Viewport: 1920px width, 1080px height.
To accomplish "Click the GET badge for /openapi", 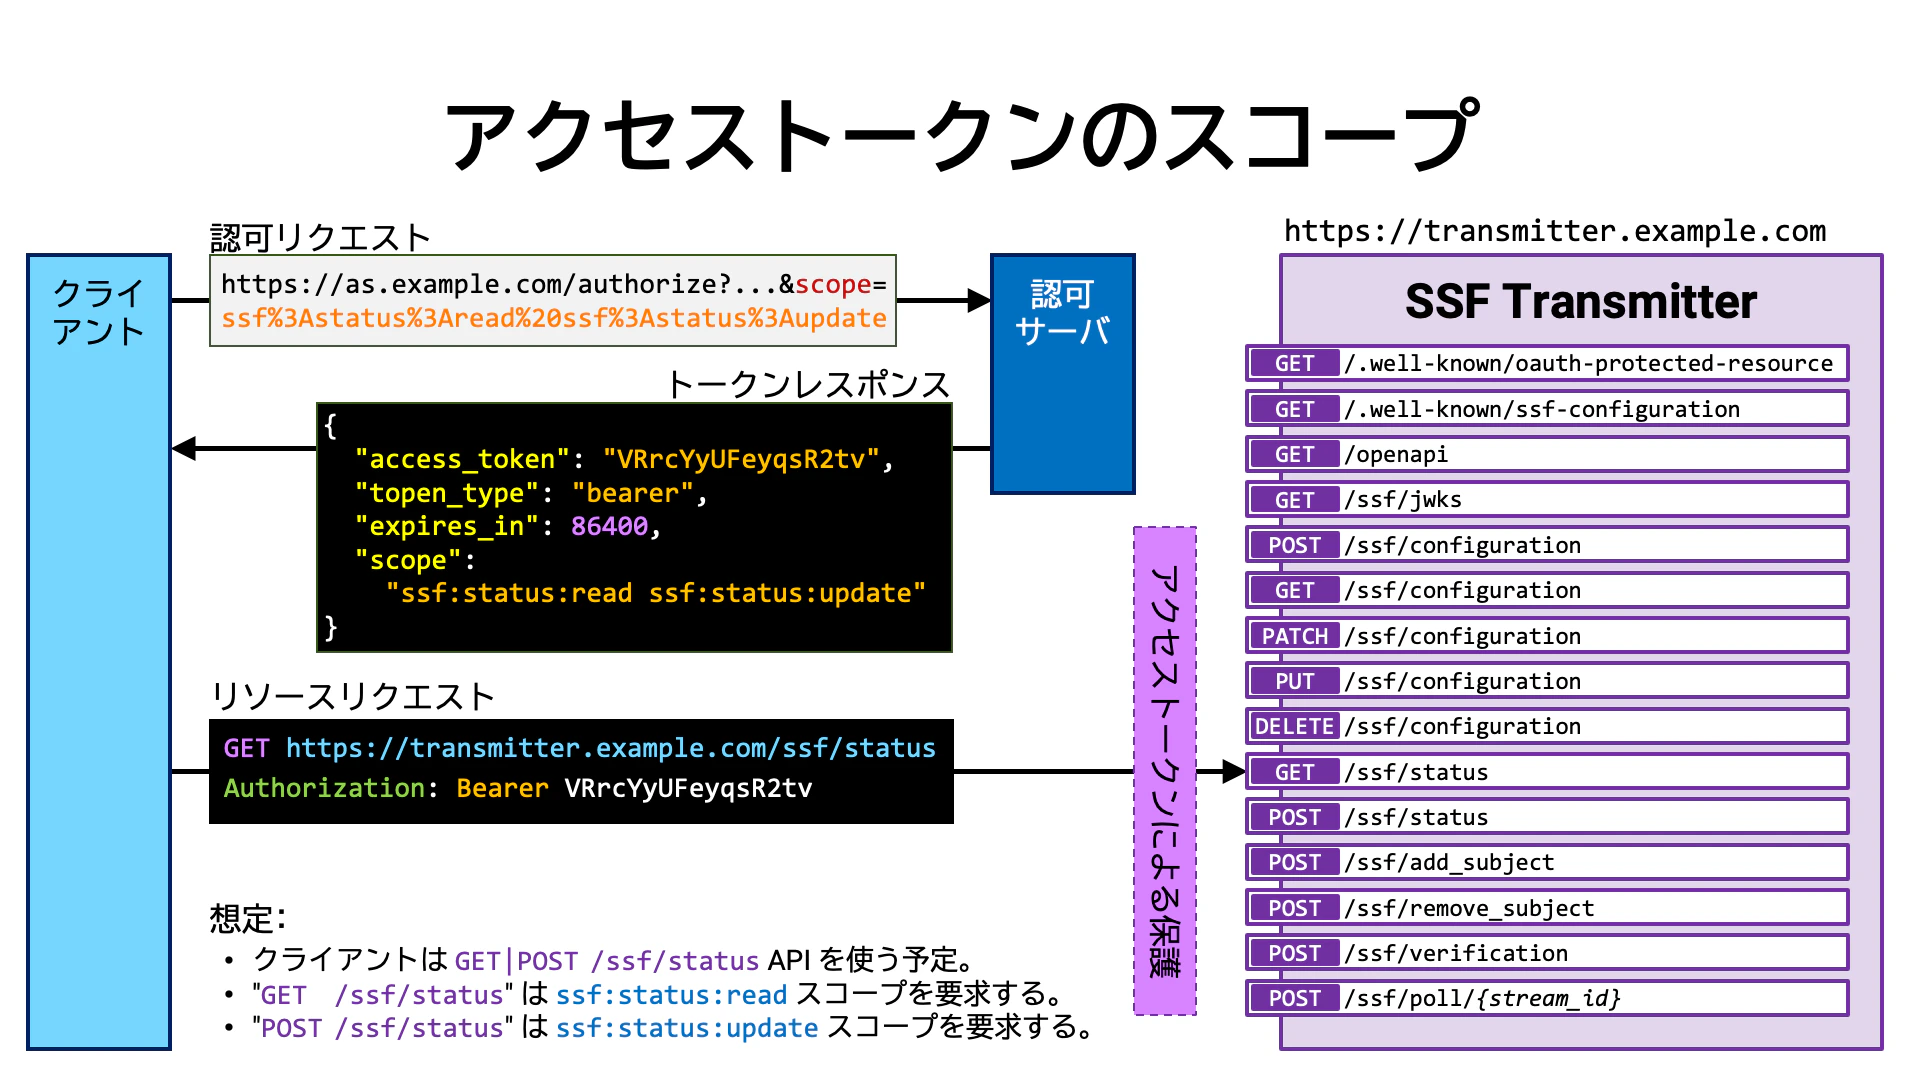I will pos(1294,454).
